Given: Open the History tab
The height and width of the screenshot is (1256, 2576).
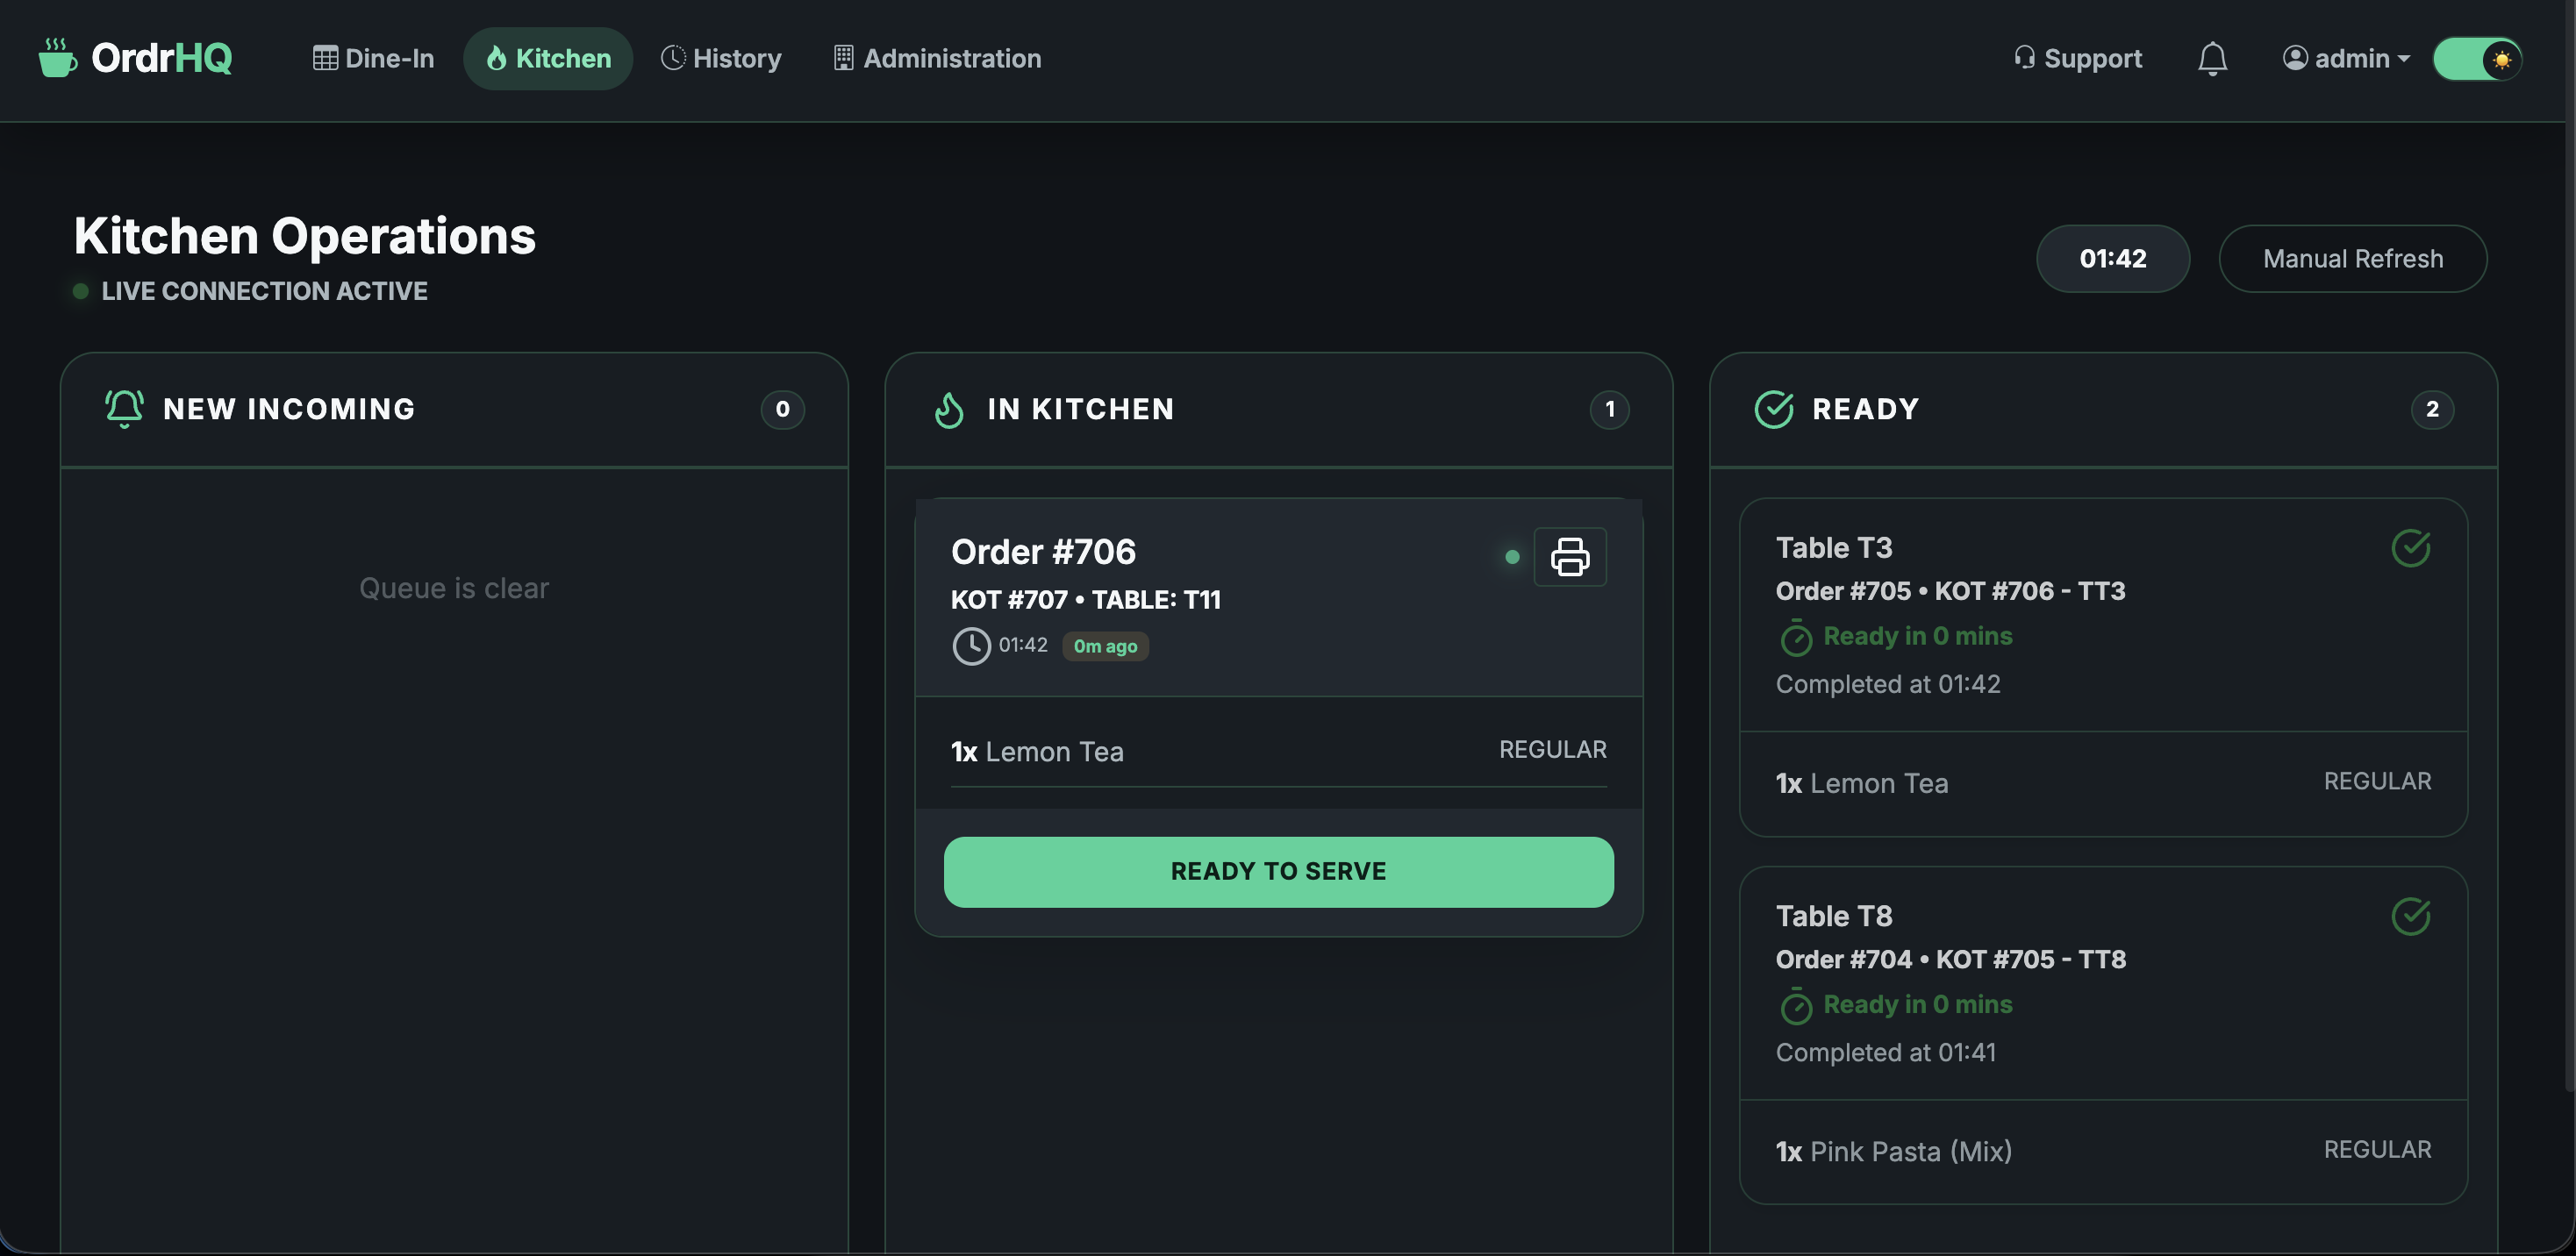Looking at the screenshot, I should coord(721,58).
